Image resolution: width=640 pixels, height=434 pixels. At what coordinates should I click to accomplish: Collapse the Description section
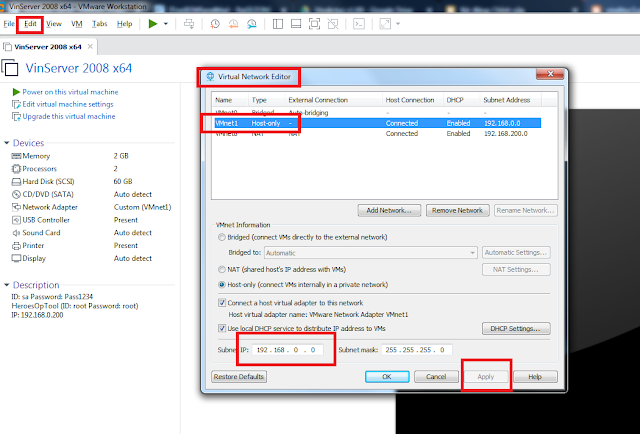point(7,285)
